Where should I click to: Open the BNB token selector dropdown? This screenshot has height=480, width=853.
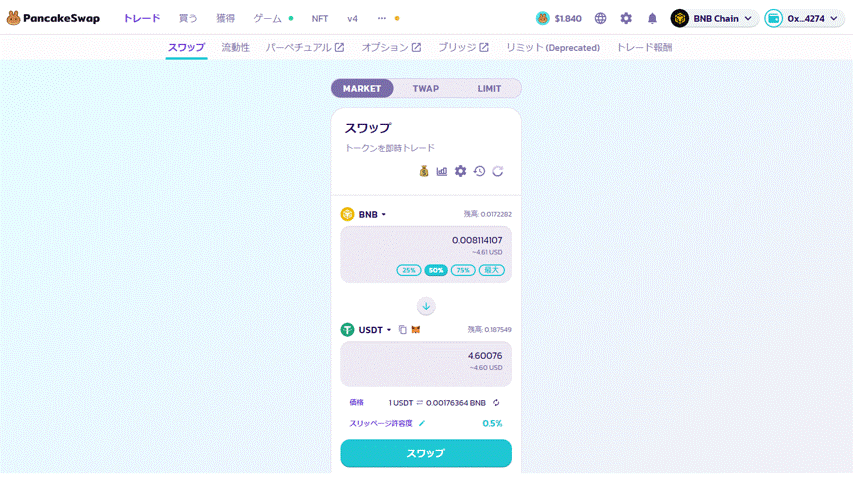(x=371, y=214)
